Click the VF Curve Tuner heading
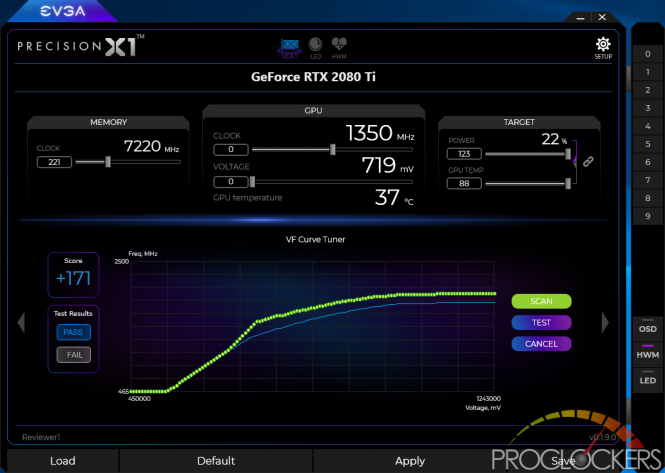This screenshot has height=473, width=665. (316, 239)
